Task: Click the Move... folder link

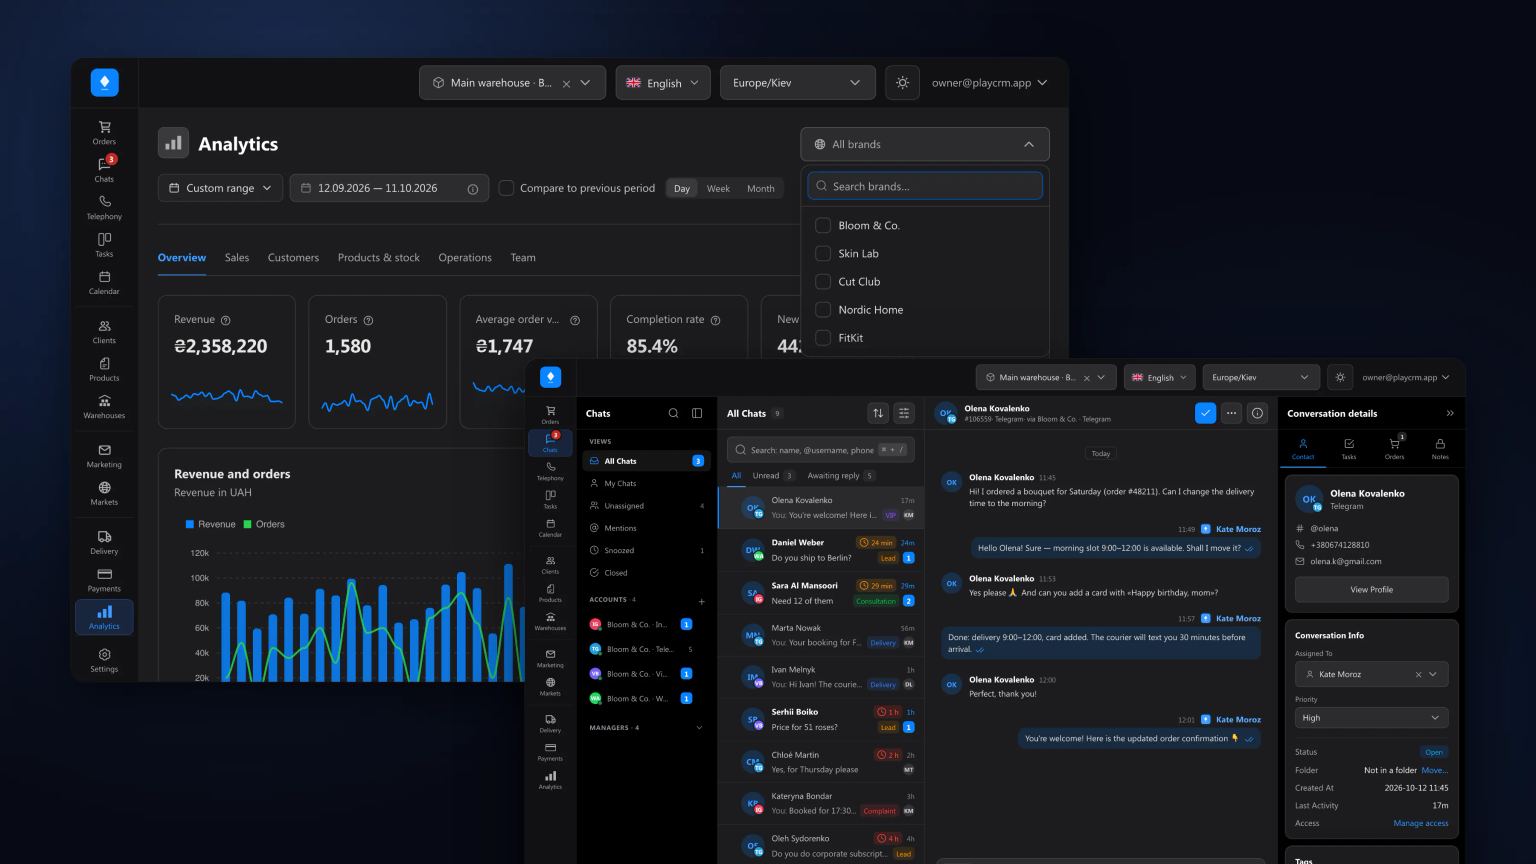Action: pos(1435,771)
